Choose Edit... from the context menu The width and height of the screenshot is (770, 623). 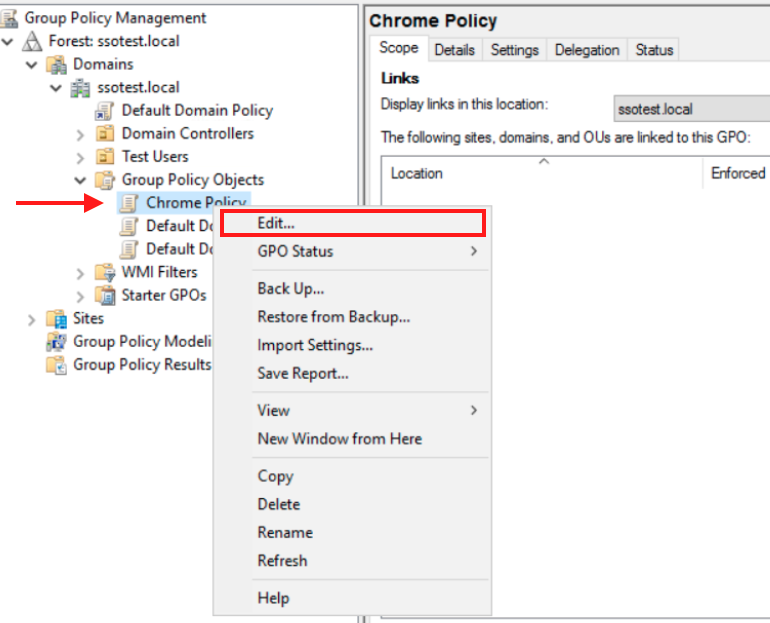(x=353, y=223)
